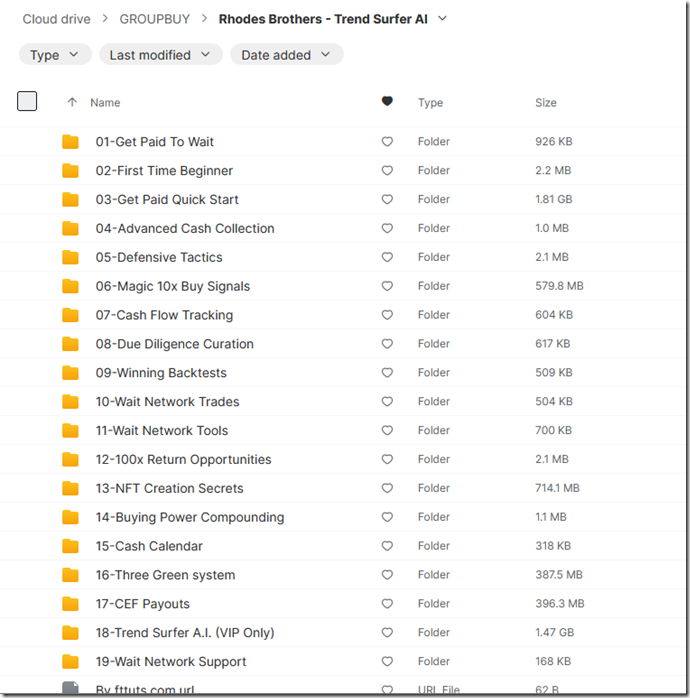This screenshot has width=690, height=698.
Task: Click the sort arrow beside Name column
Action: [71, 102]
